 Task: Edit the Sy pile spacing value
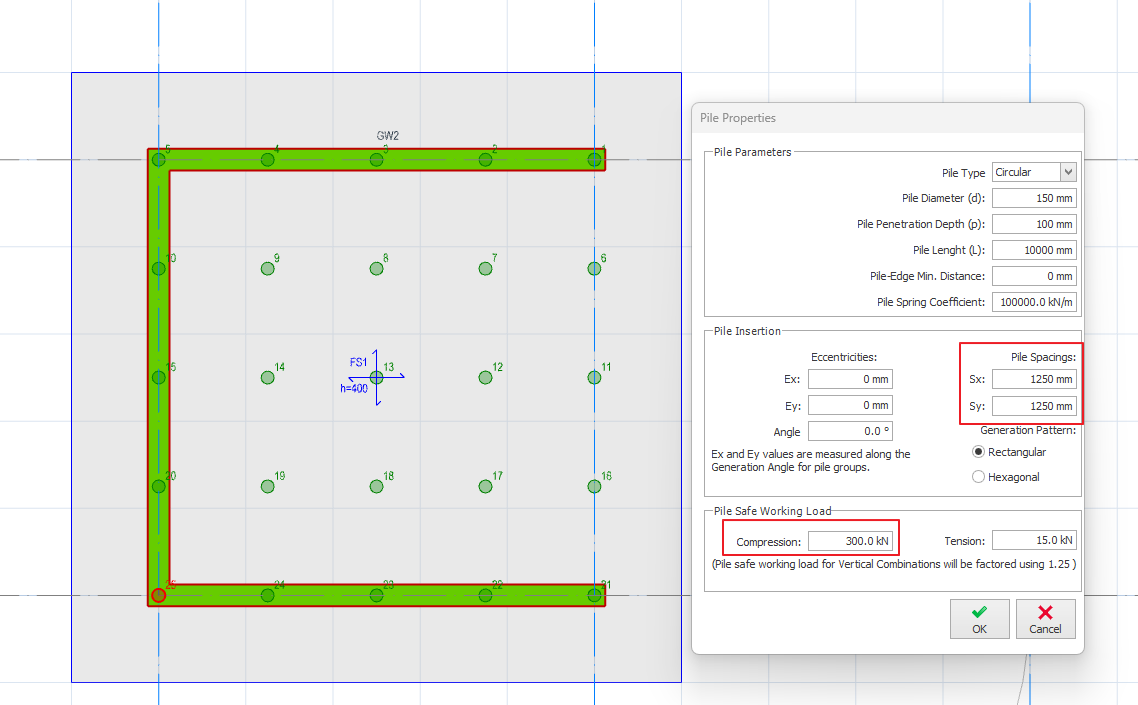[1035, 406]
